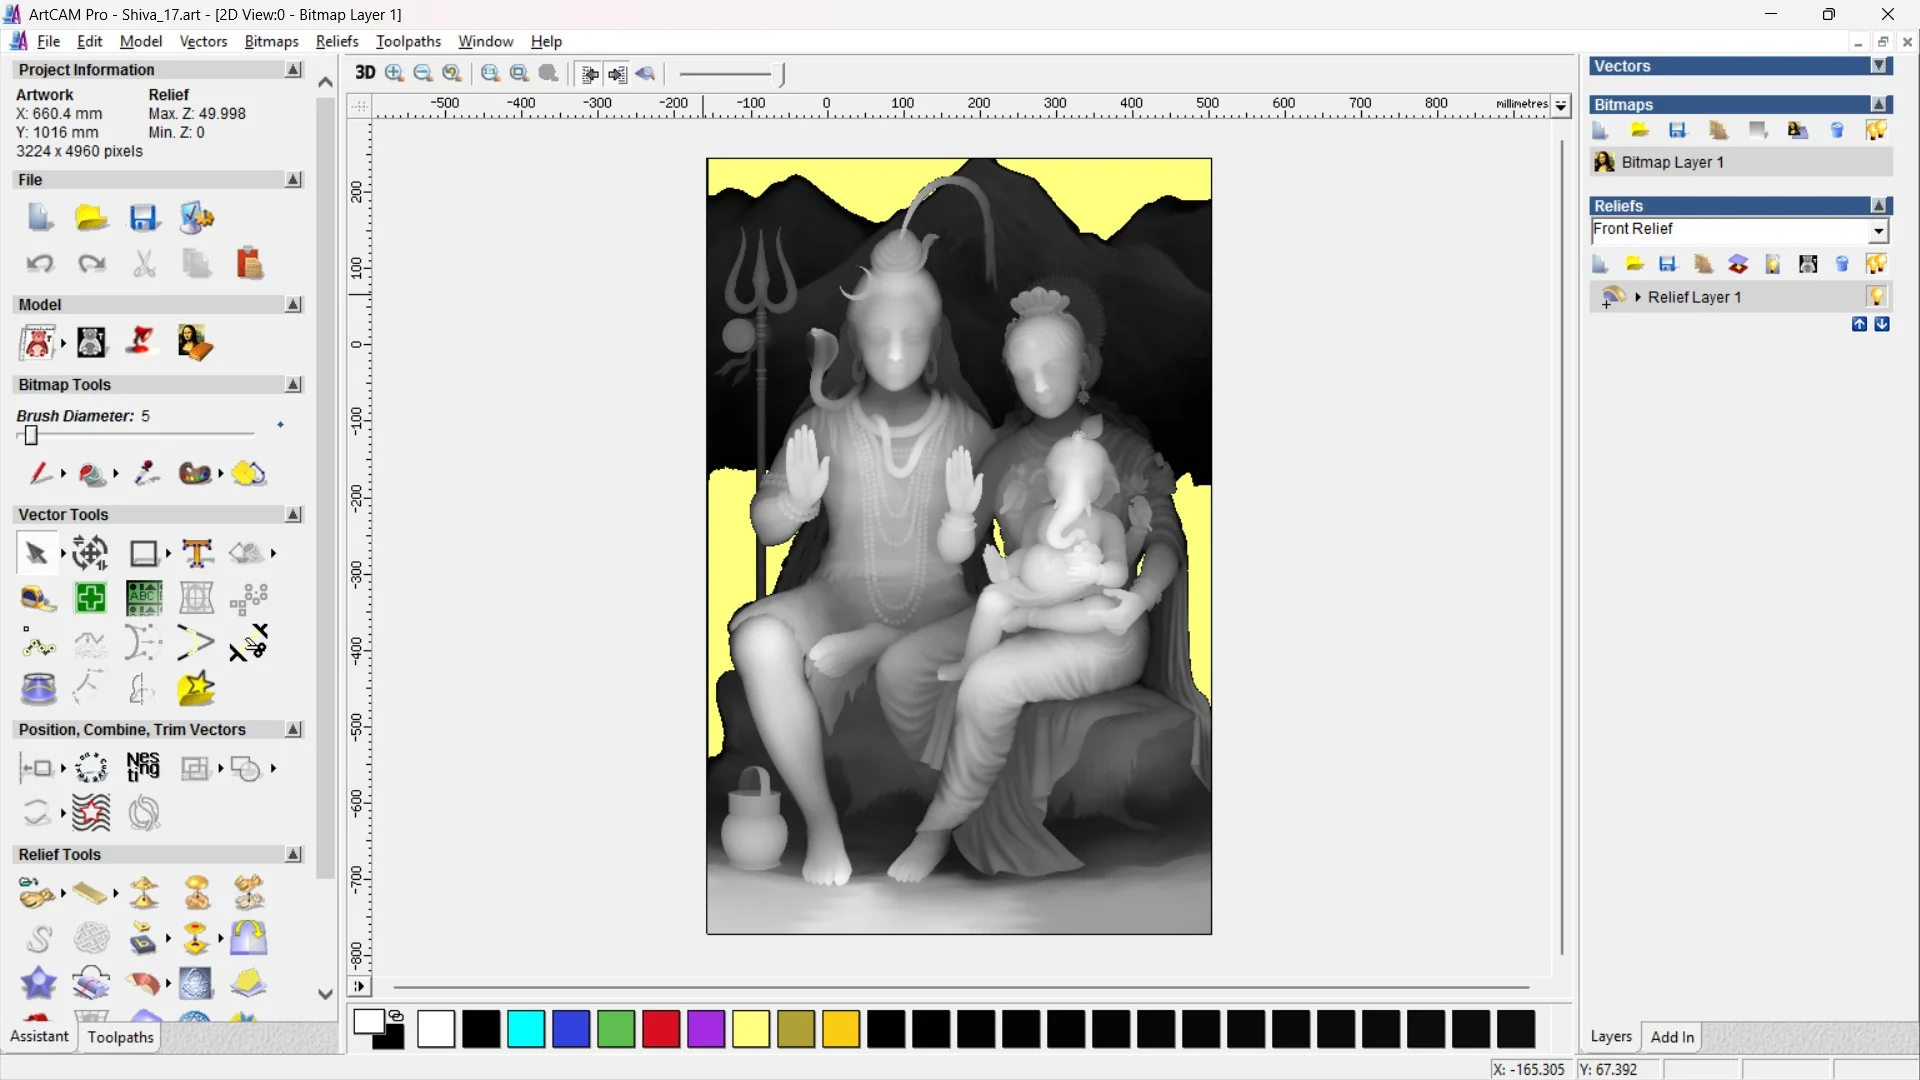This screenshot has width=1920, height=1080.
Task: Open the Front Relief dropdown
Action: 1879,231
